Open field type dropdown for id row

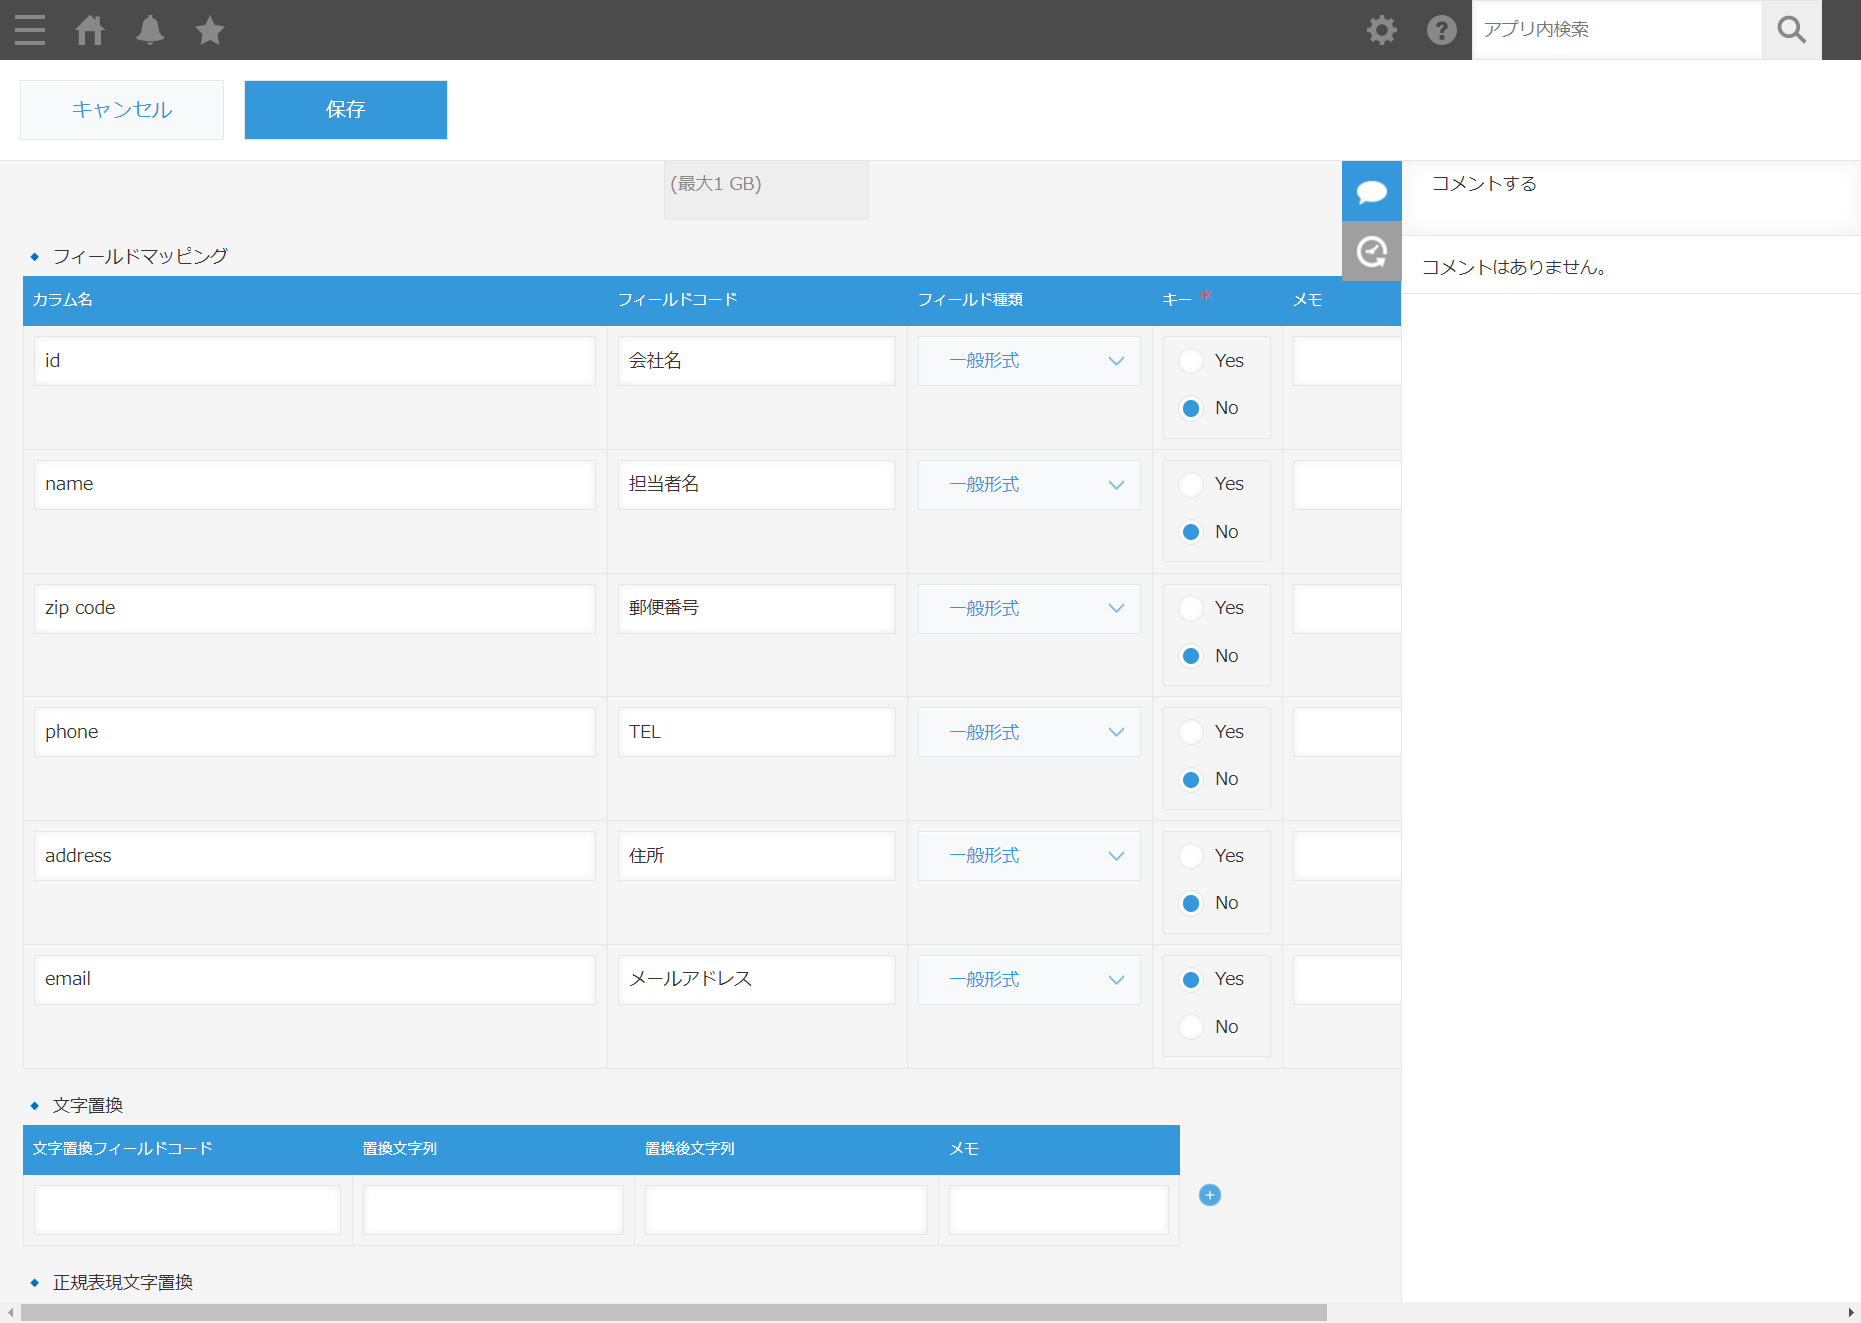click(x=1029, y=361)
